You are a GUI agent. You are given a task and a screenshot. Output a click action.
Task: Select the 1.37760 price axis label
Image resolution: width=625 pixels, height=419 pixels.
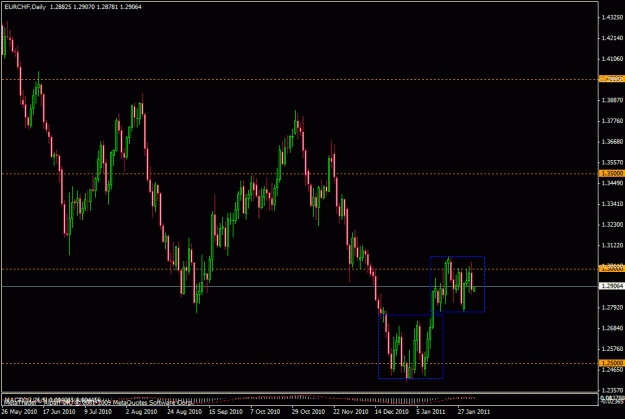(x=612, y=121)
